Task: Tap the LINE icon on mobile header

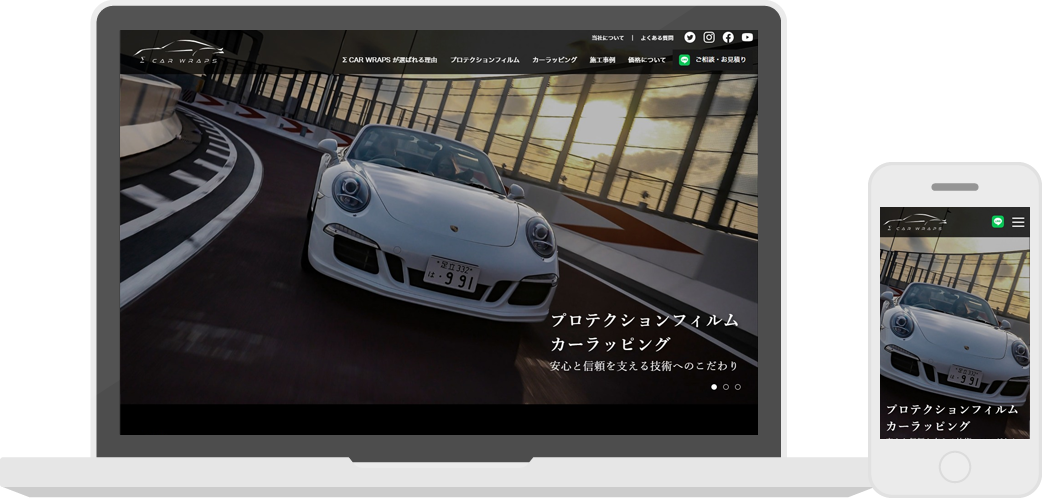Action: (x=997, y=222)
